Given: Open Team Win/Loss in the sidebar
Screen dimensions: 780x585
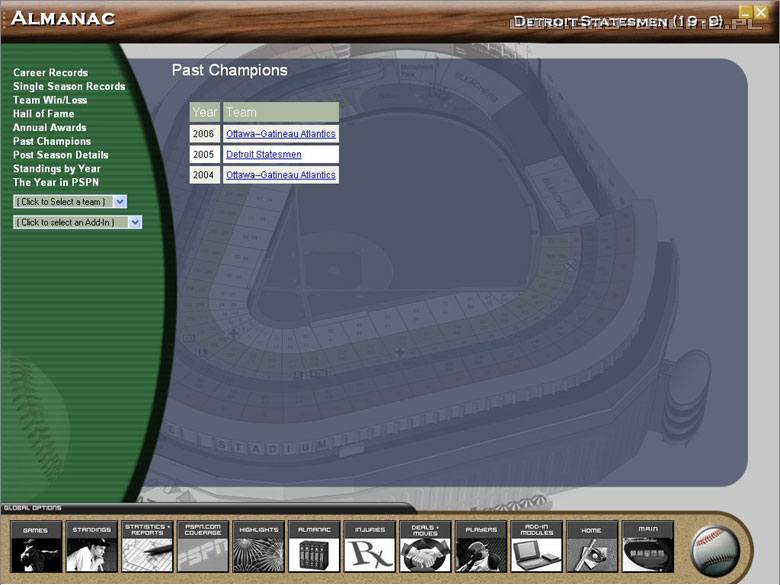Looking at the screenshot, I should click(50, 100).
